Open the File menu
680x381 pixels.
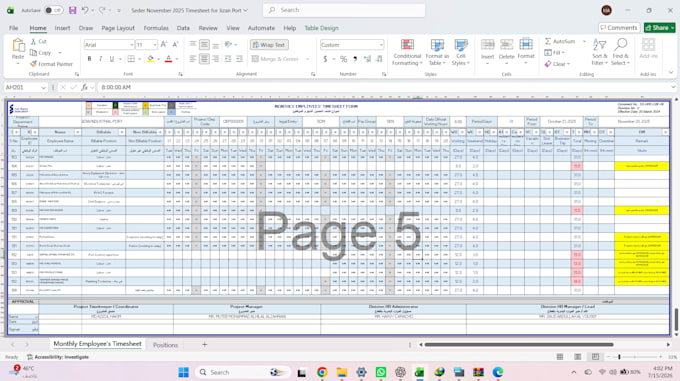[13, 28]
